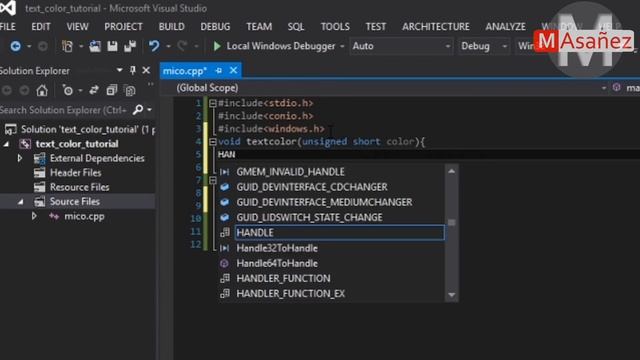Open the DEBUG menu

click(215, 27)
